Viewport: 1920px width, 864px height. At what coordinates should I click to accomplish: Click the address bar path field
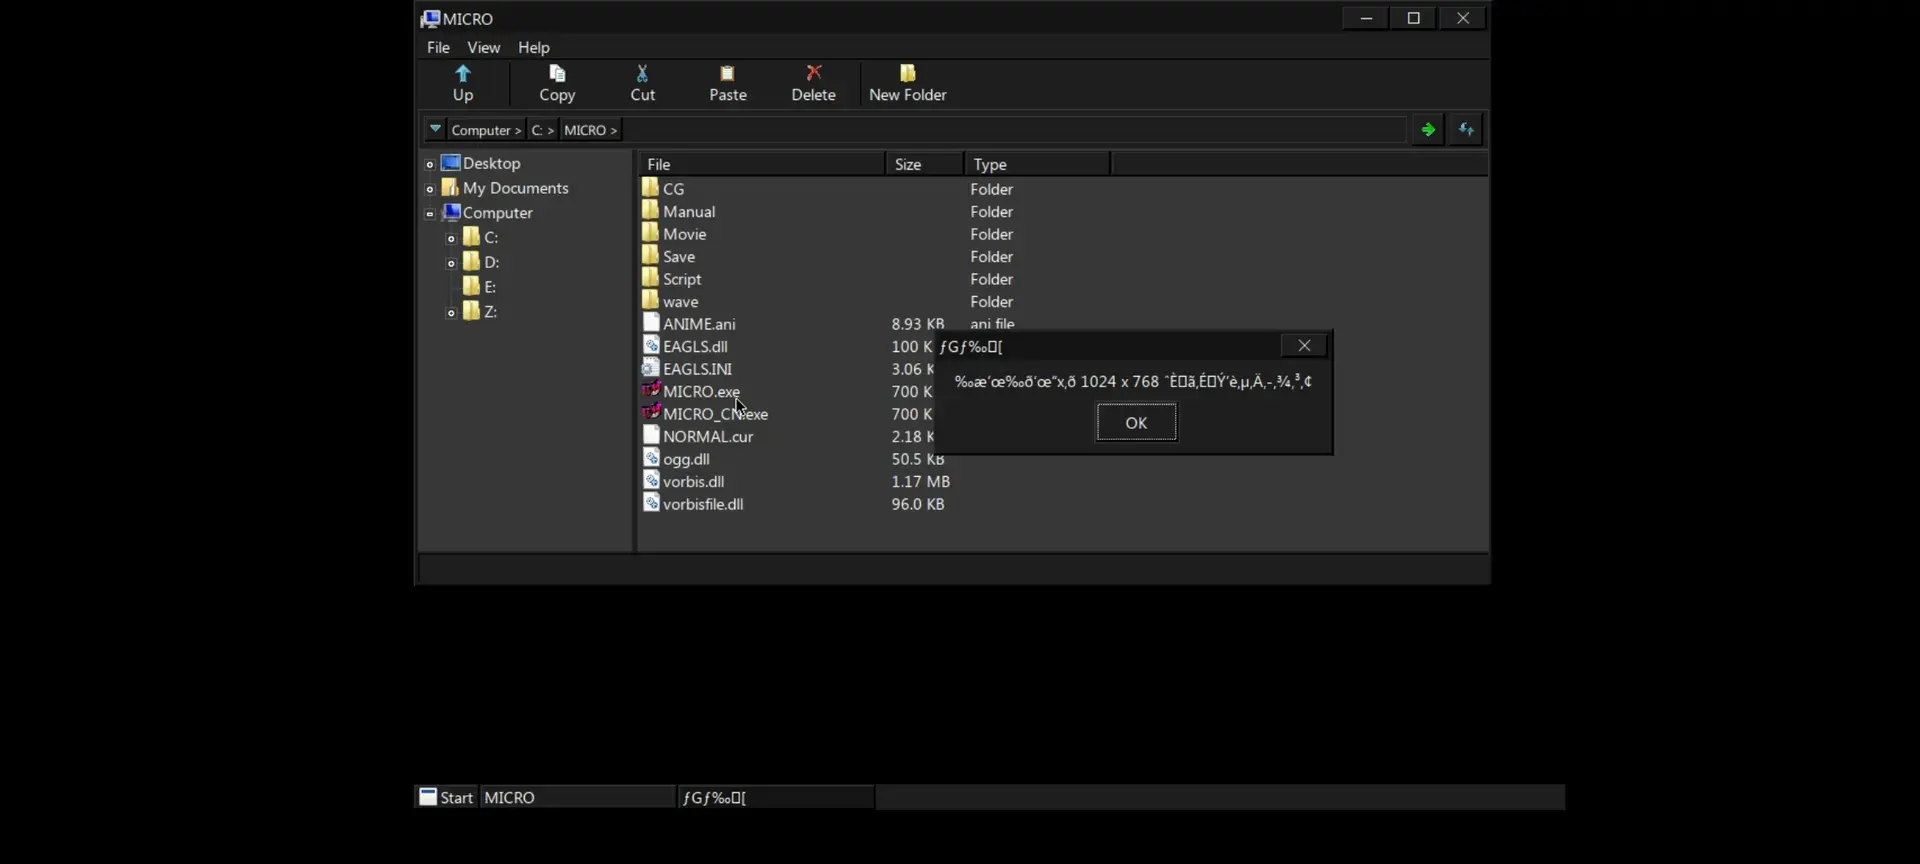[1013, 130]
